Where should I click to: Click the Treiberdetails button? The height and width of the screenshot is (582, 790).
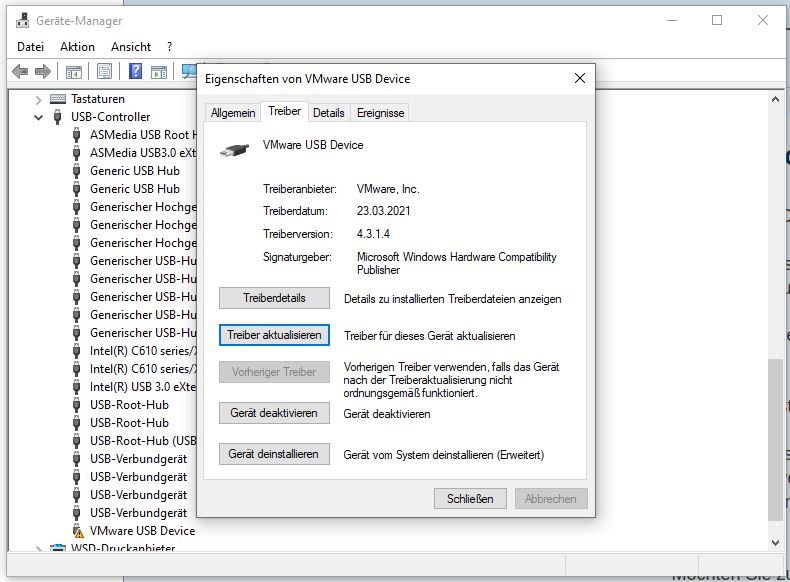[274, 298]
